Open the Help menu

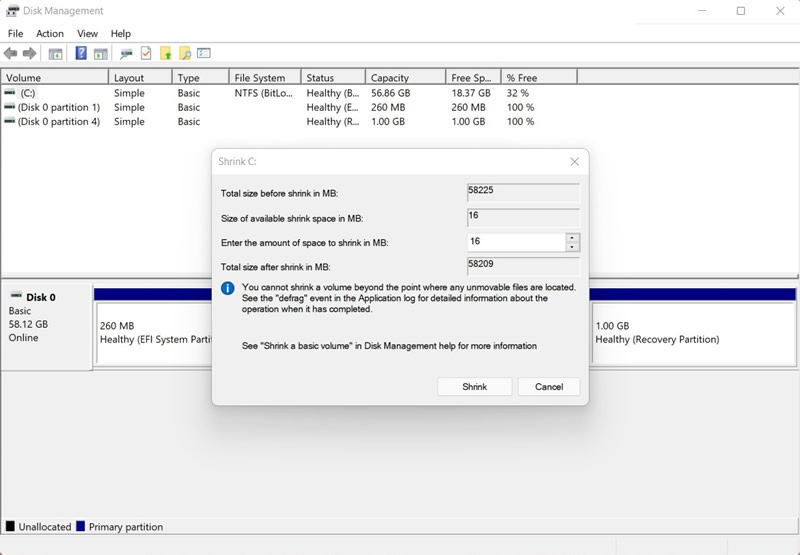coord(121,34)
